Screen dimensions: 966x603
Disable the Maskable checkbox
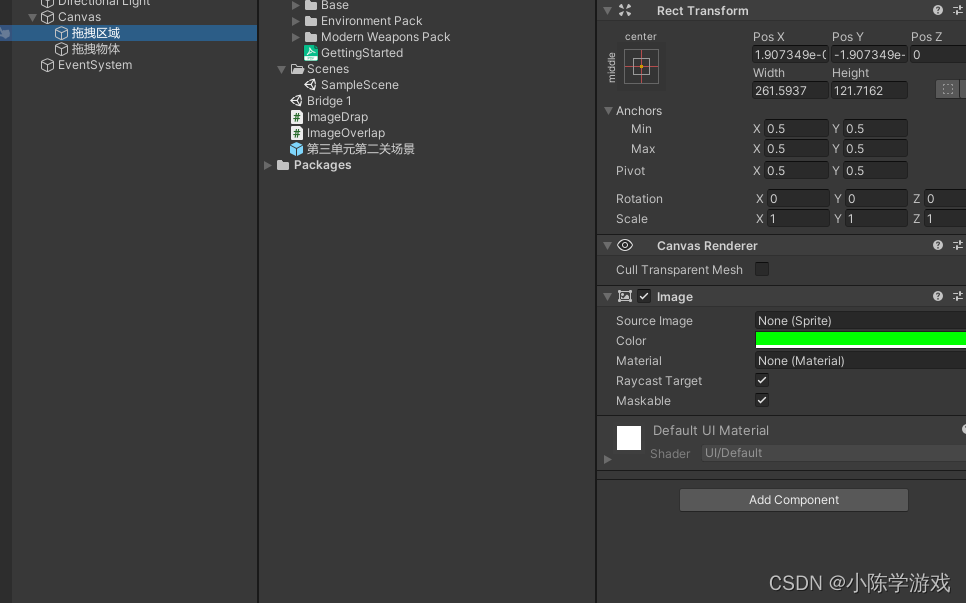pos(761,400)
